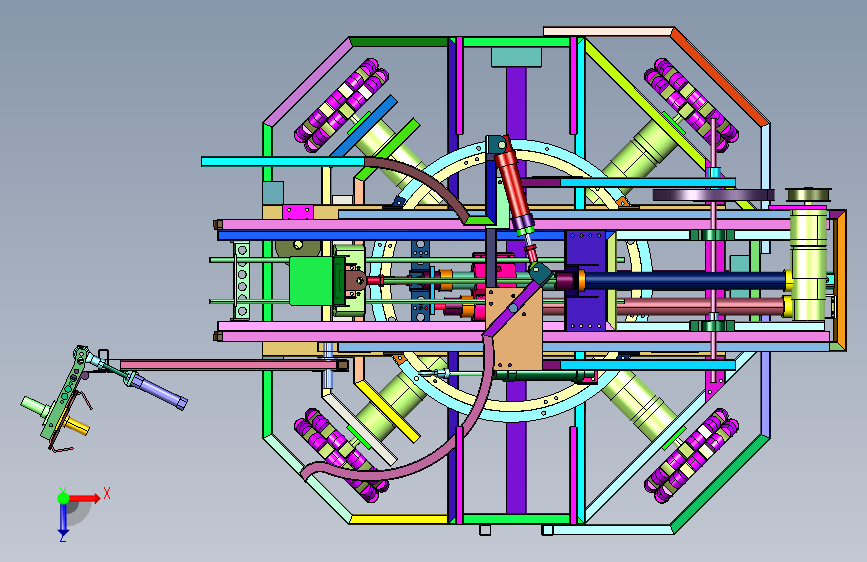The width and height of the screenshot is (867, 562).
Task: Select the gray flat pulley disc at right
Action: click(714, 195)
